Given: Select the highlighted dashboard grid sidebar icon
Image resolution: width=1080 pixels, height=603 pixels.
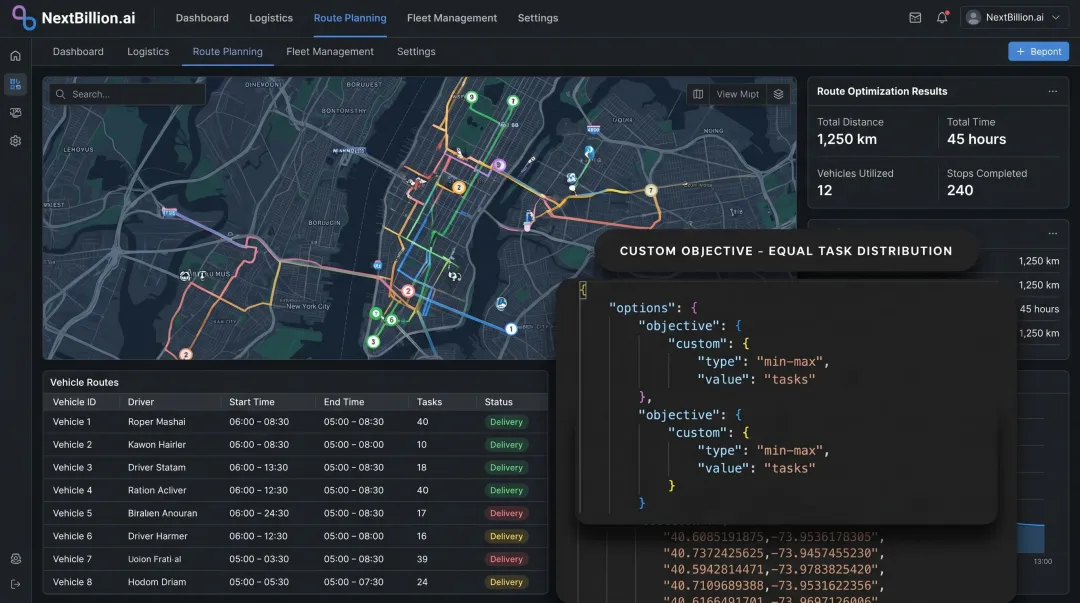Looking at the screenshot, I should click(x=15, y=84).
